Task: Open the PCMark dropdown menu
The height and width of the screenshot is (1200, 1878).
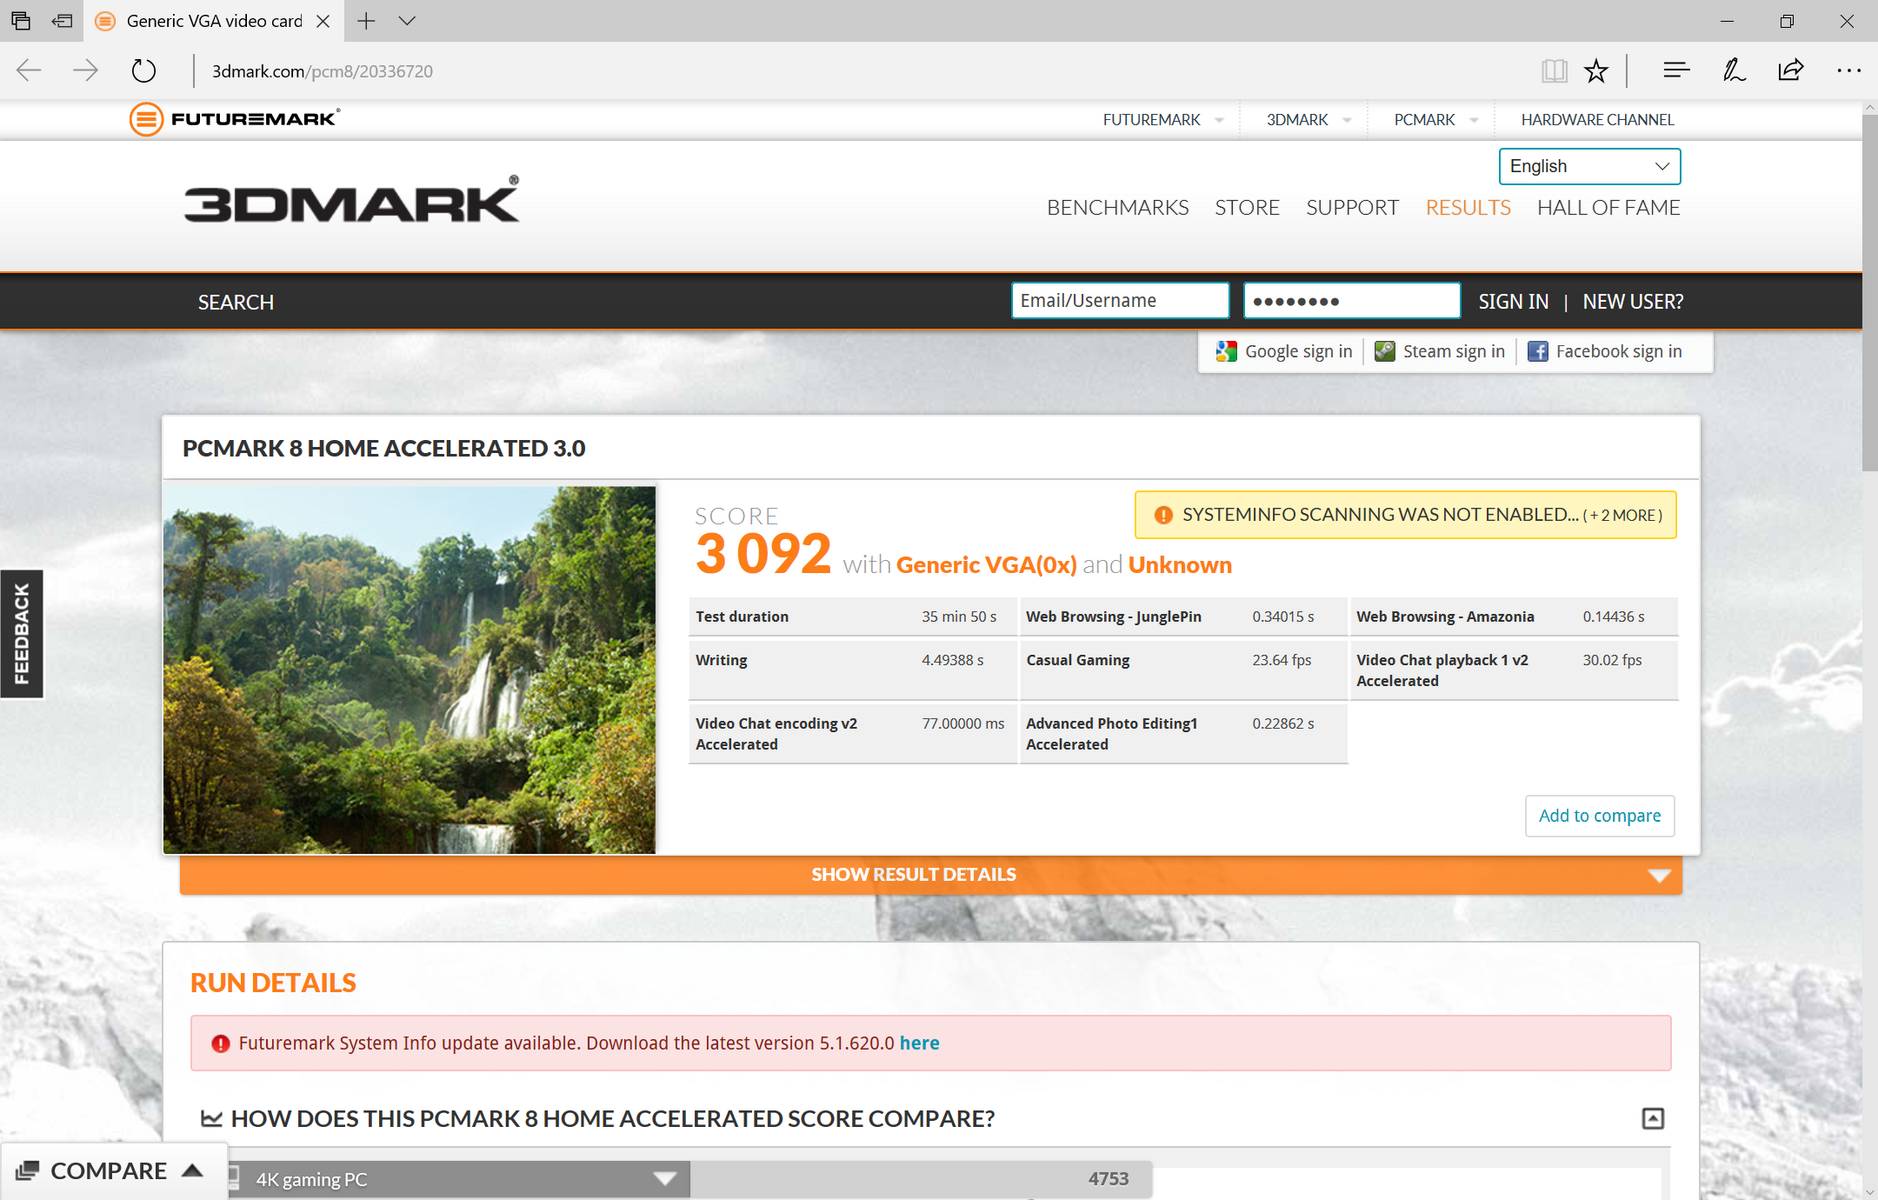Action: (x=1436, y=120)
